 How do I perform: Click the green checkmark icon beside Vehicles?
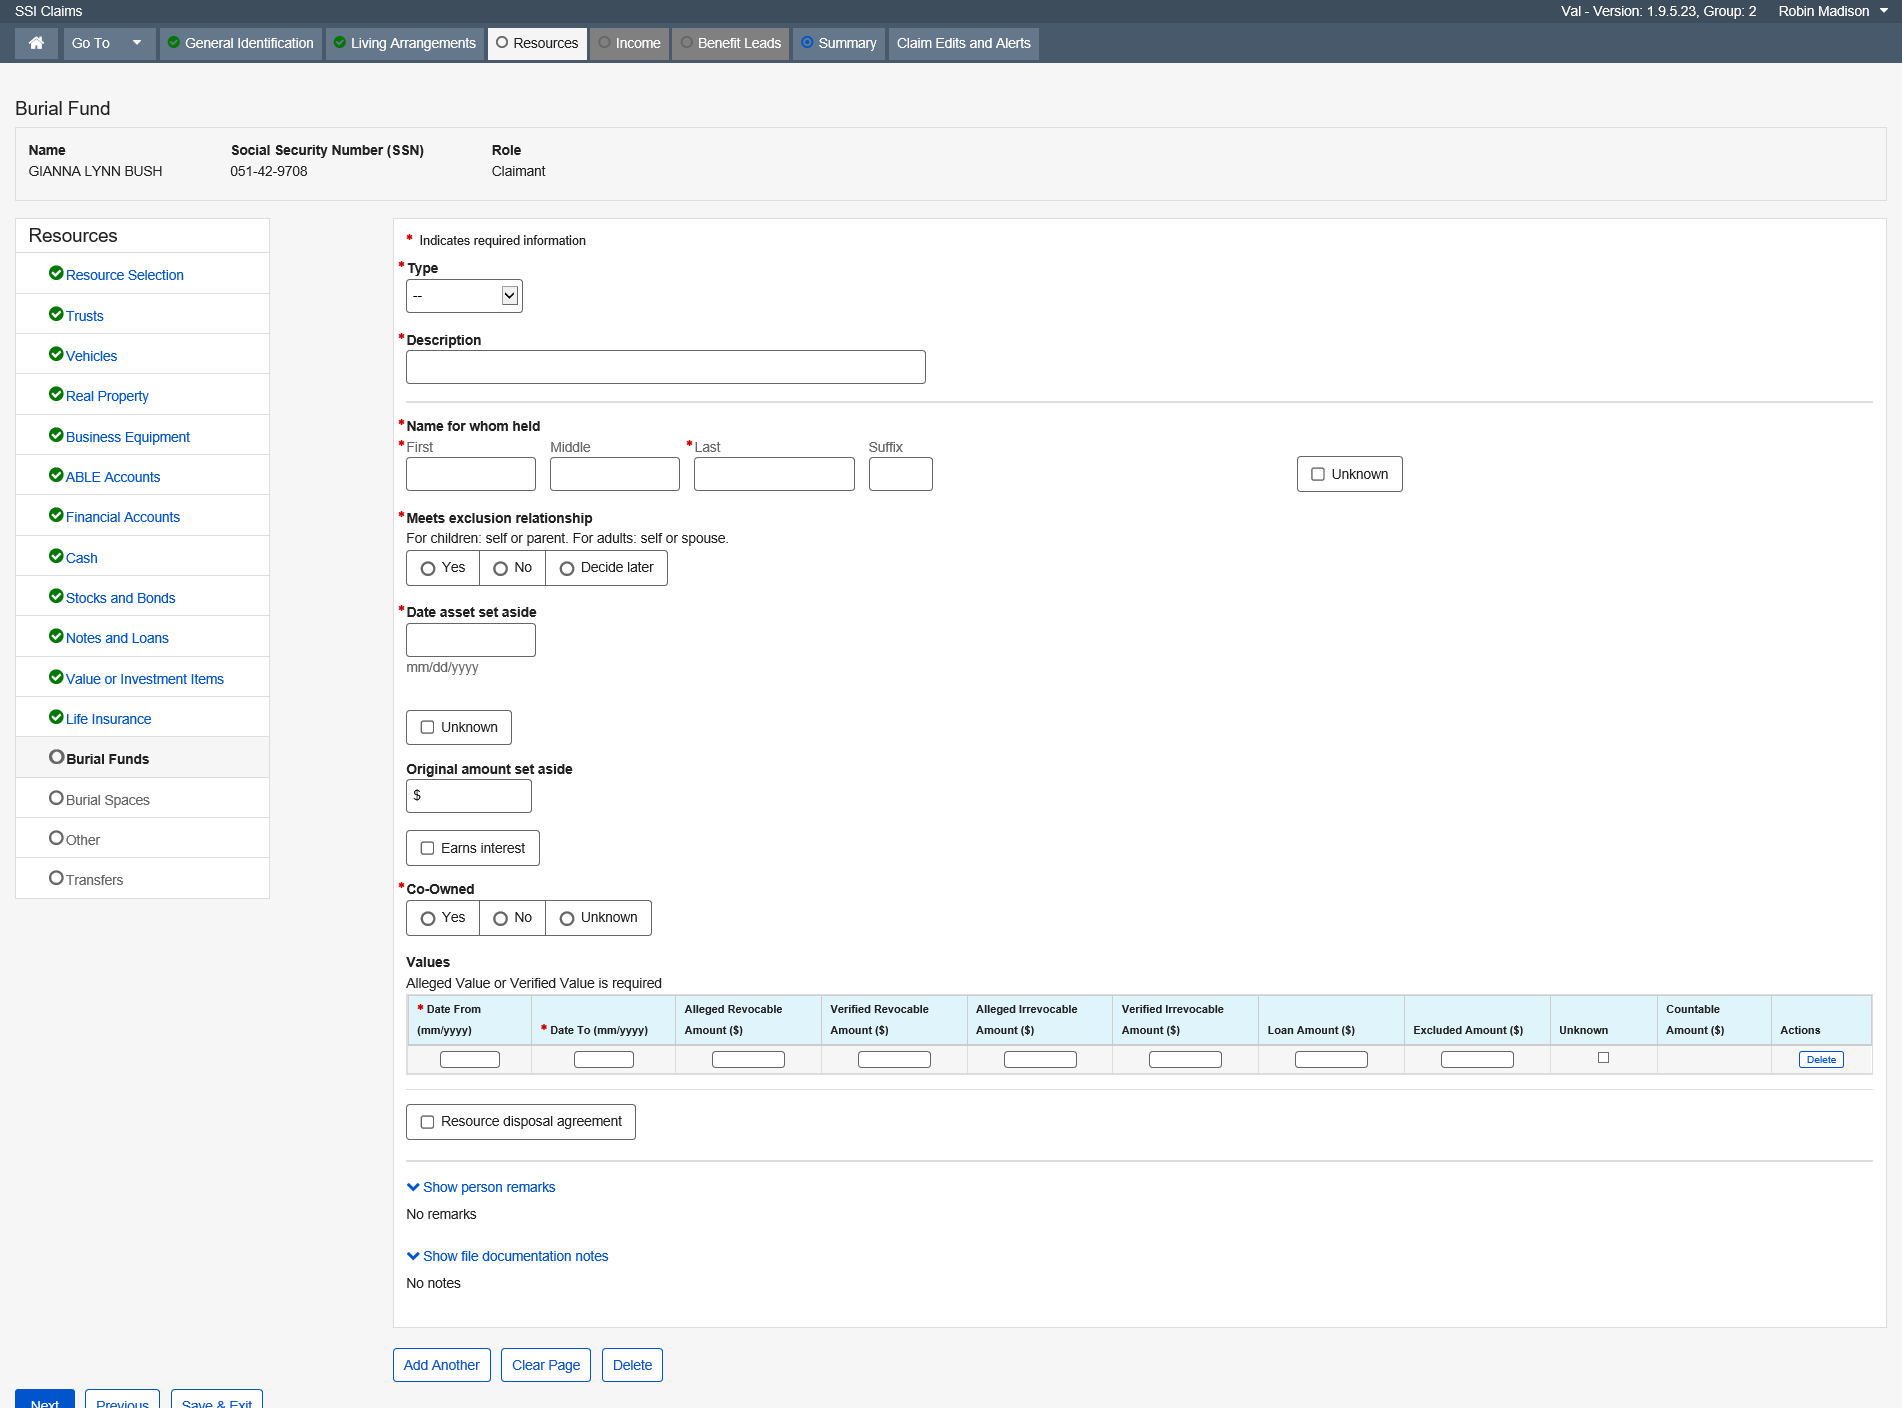point(56,354)
